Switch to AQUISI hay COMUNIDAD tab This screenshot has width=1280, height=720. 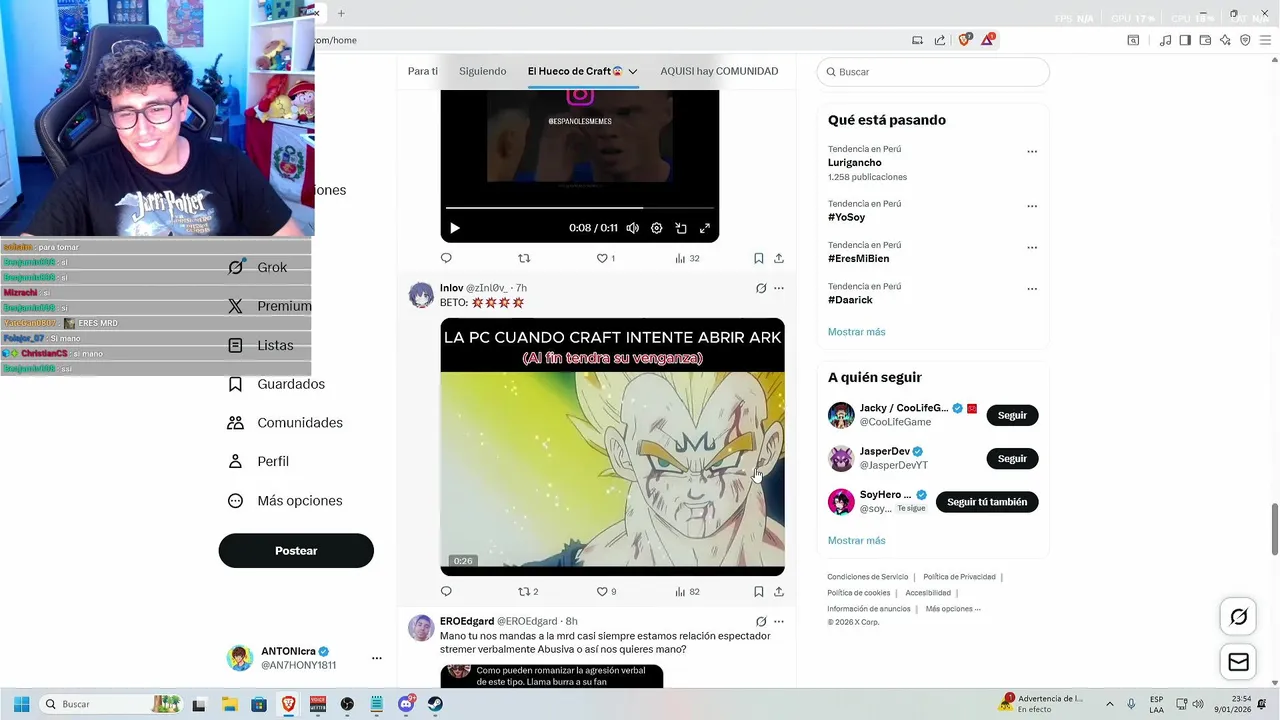pos(719,71)
